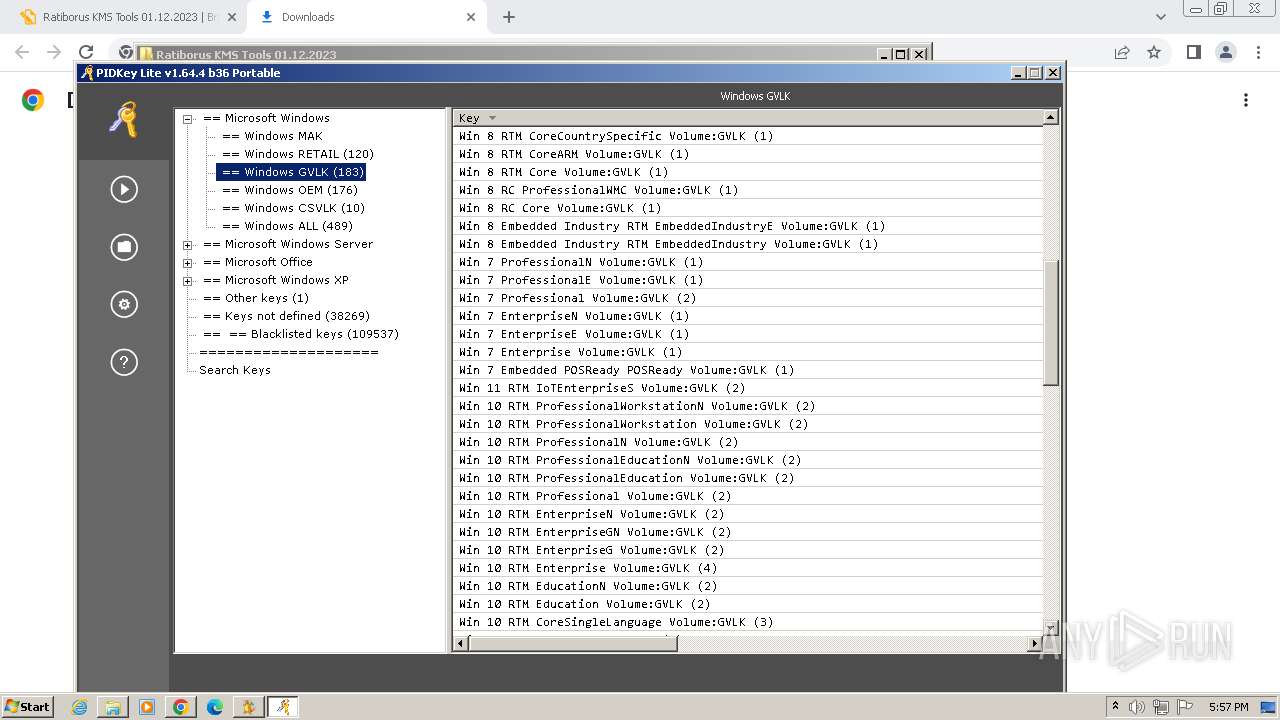Collapse the Microsoft Windows tree node
The height and width of the screenshot is (720, 1280).
point(187,118)
